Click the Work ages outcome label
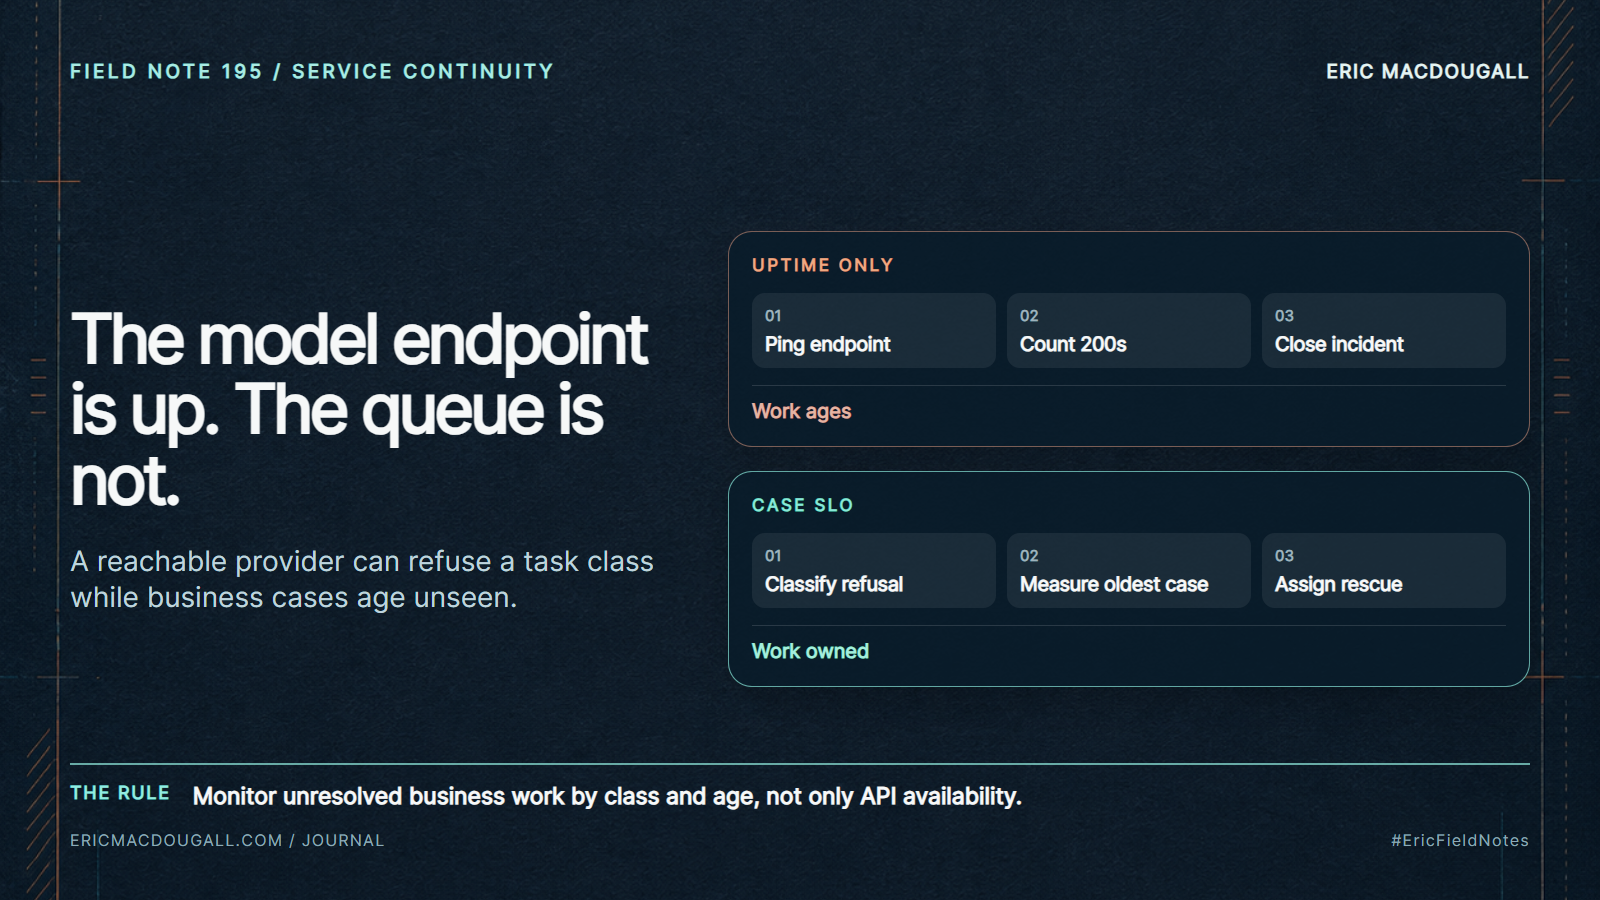This screenshot has width=1600, height=900. pyautogui.click(x=801, y=411)
